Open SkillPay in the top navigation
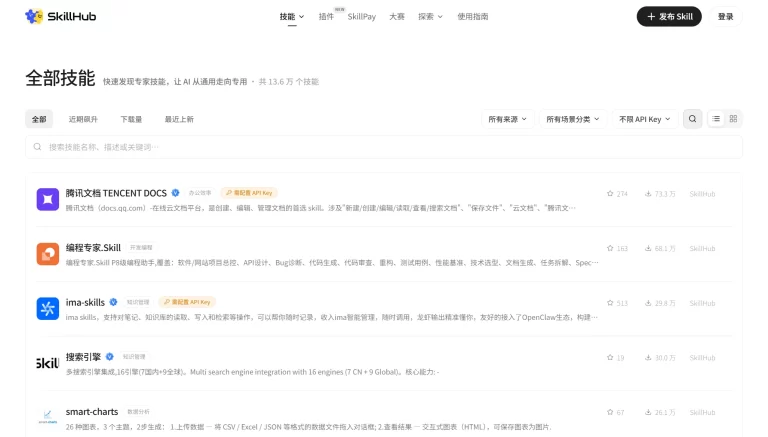Screen dimensions: 768x437 361,17
